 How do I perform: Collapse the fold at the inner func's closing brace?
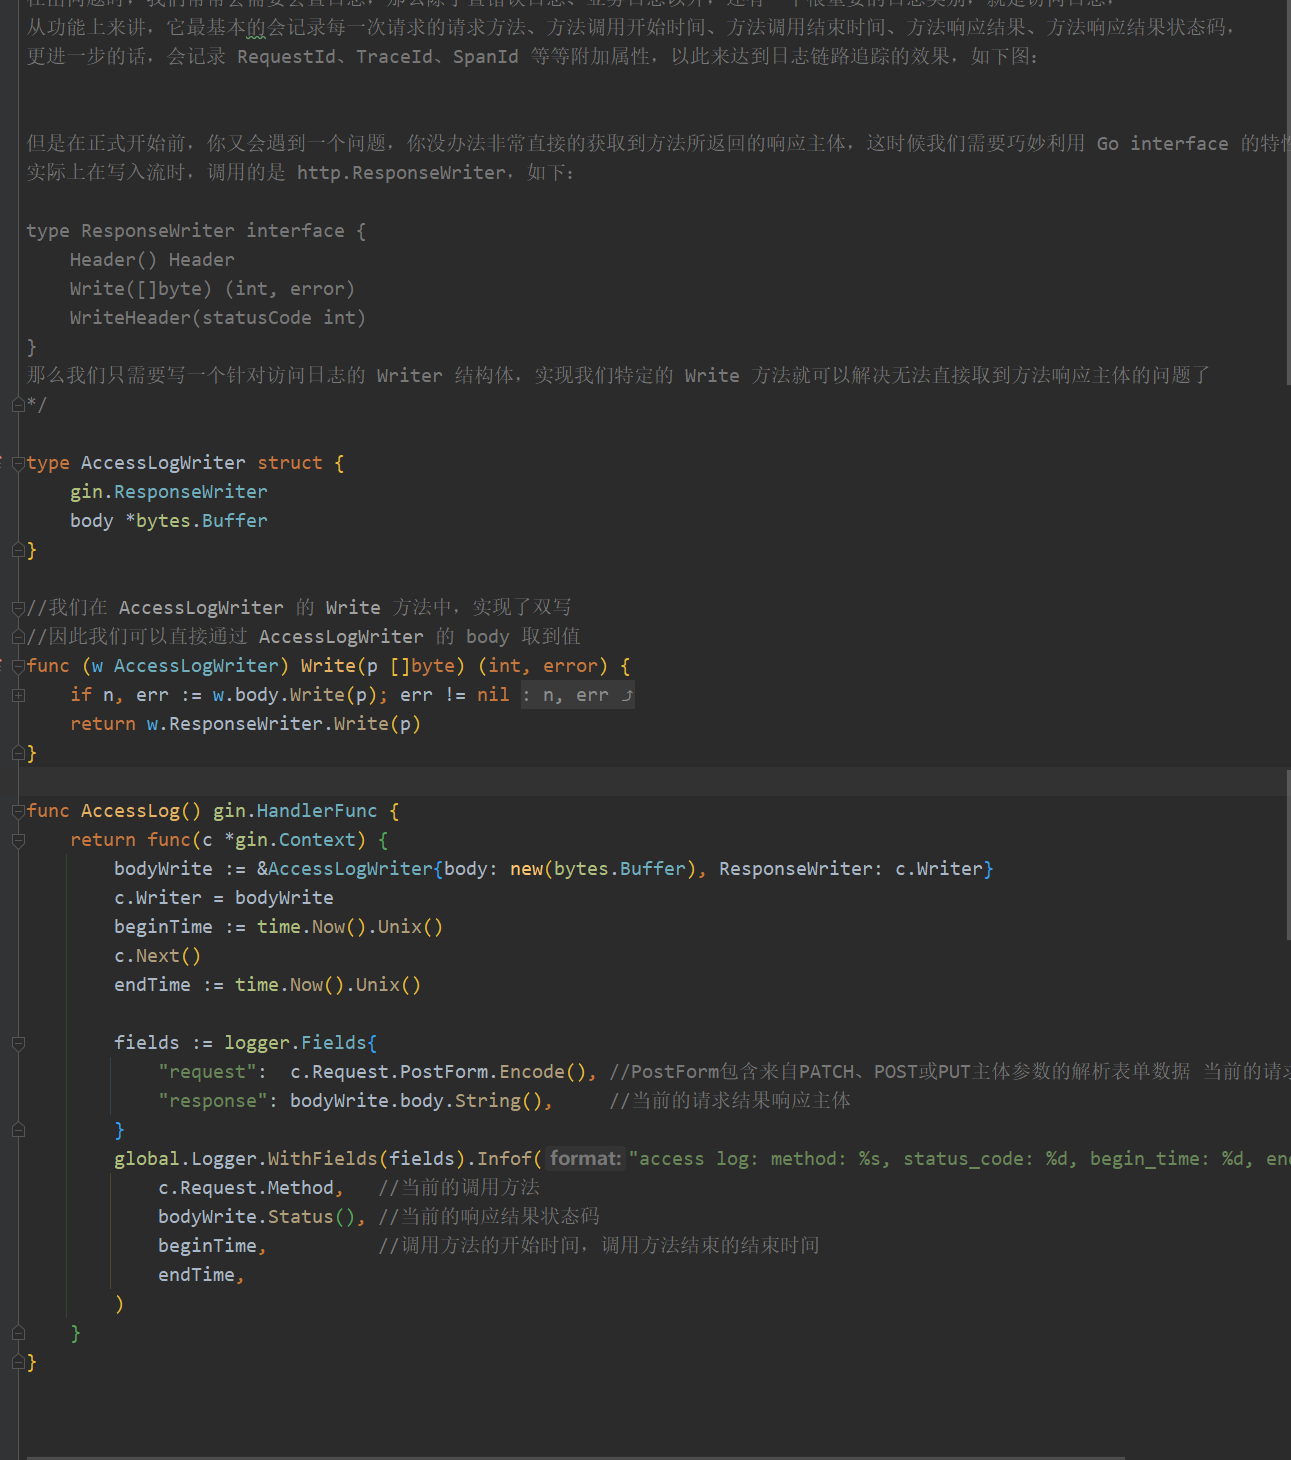(x=18, y=1333)
